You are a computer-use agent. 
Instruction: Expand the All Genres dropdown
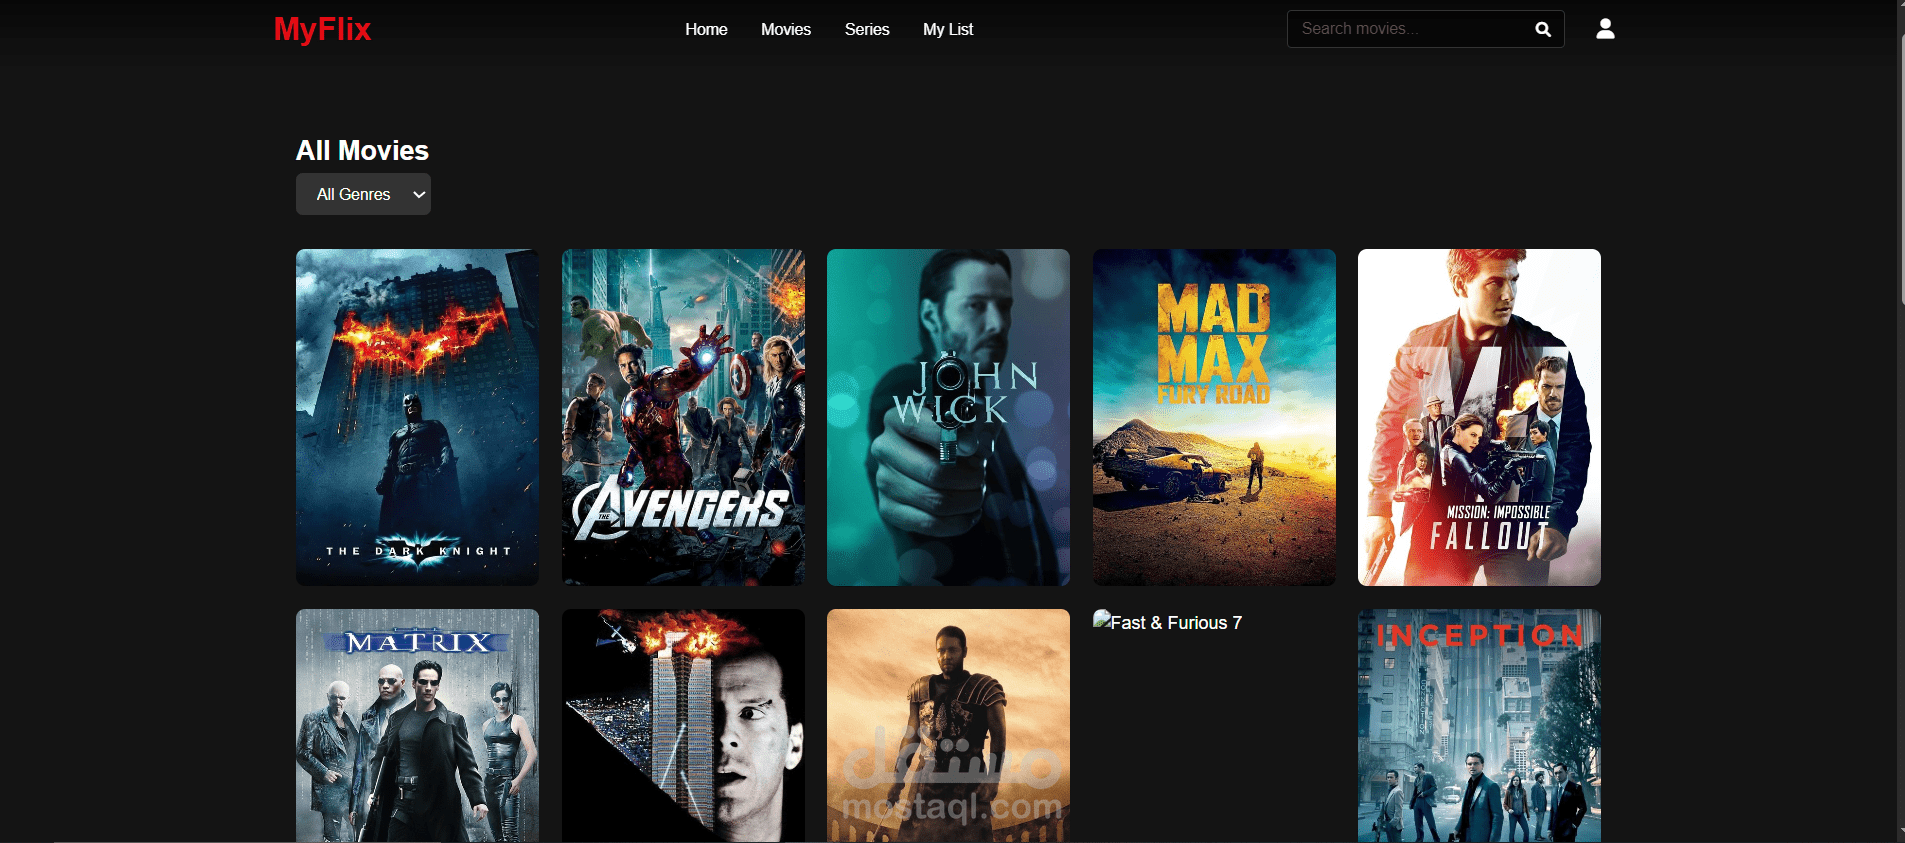coord(363,194)
